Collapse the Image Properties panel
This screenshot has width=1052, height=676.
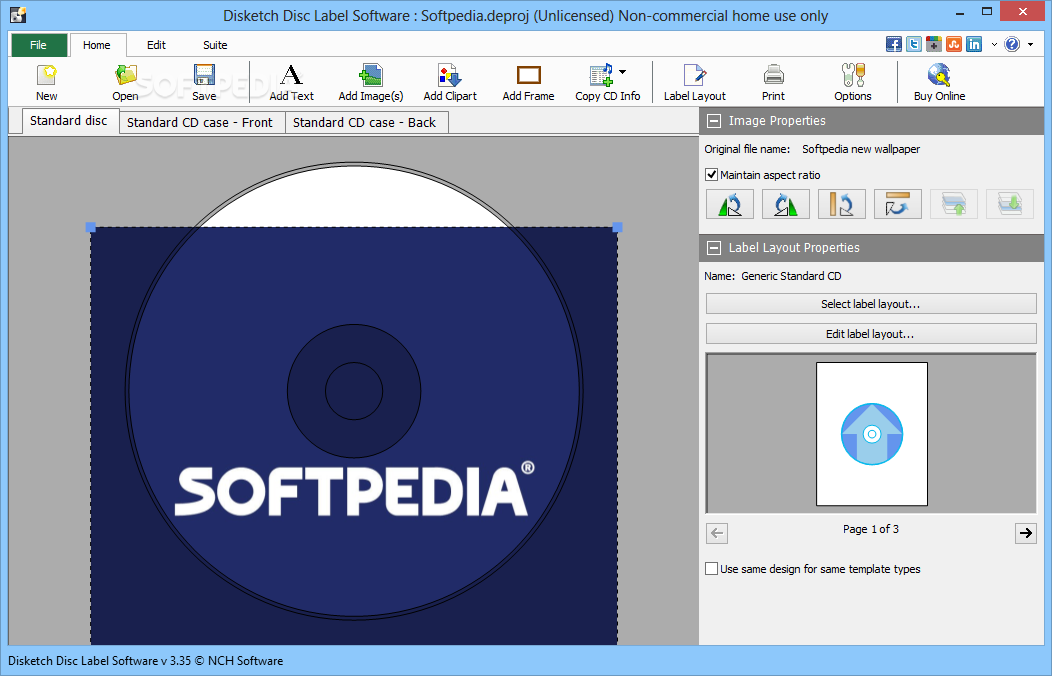[715, 121]
